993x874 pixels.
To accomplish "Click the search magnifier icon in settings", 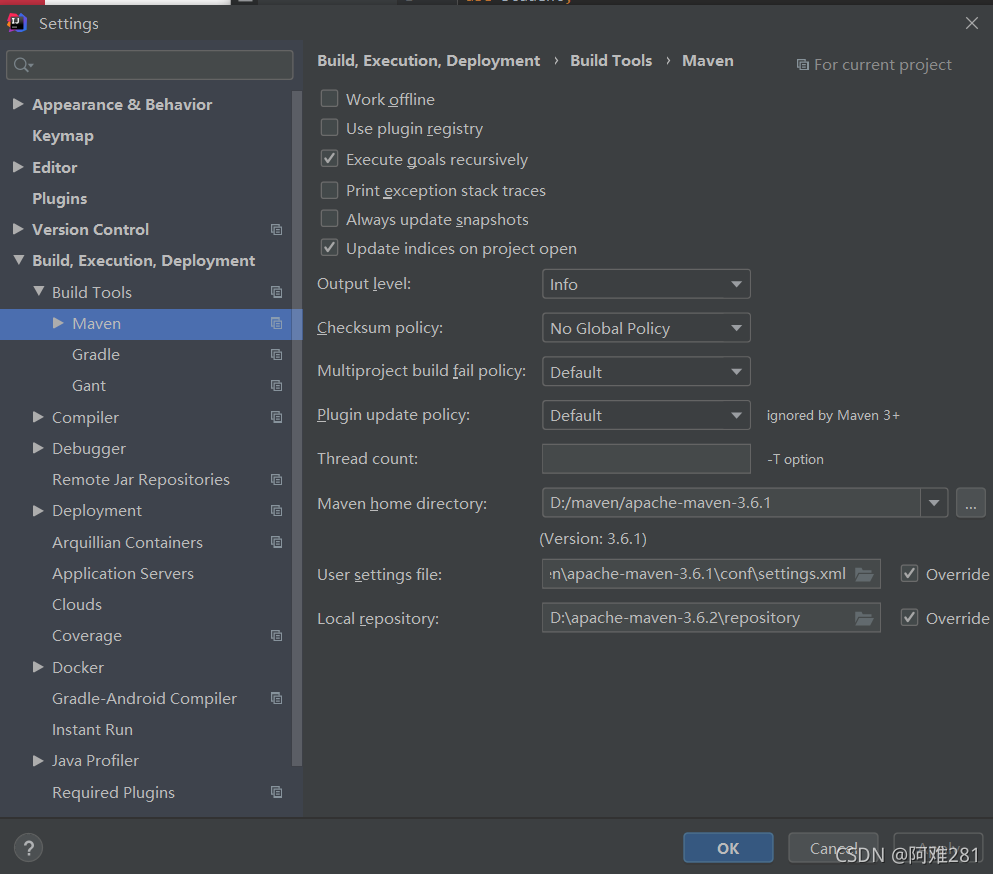I will [x=23, y=65].
